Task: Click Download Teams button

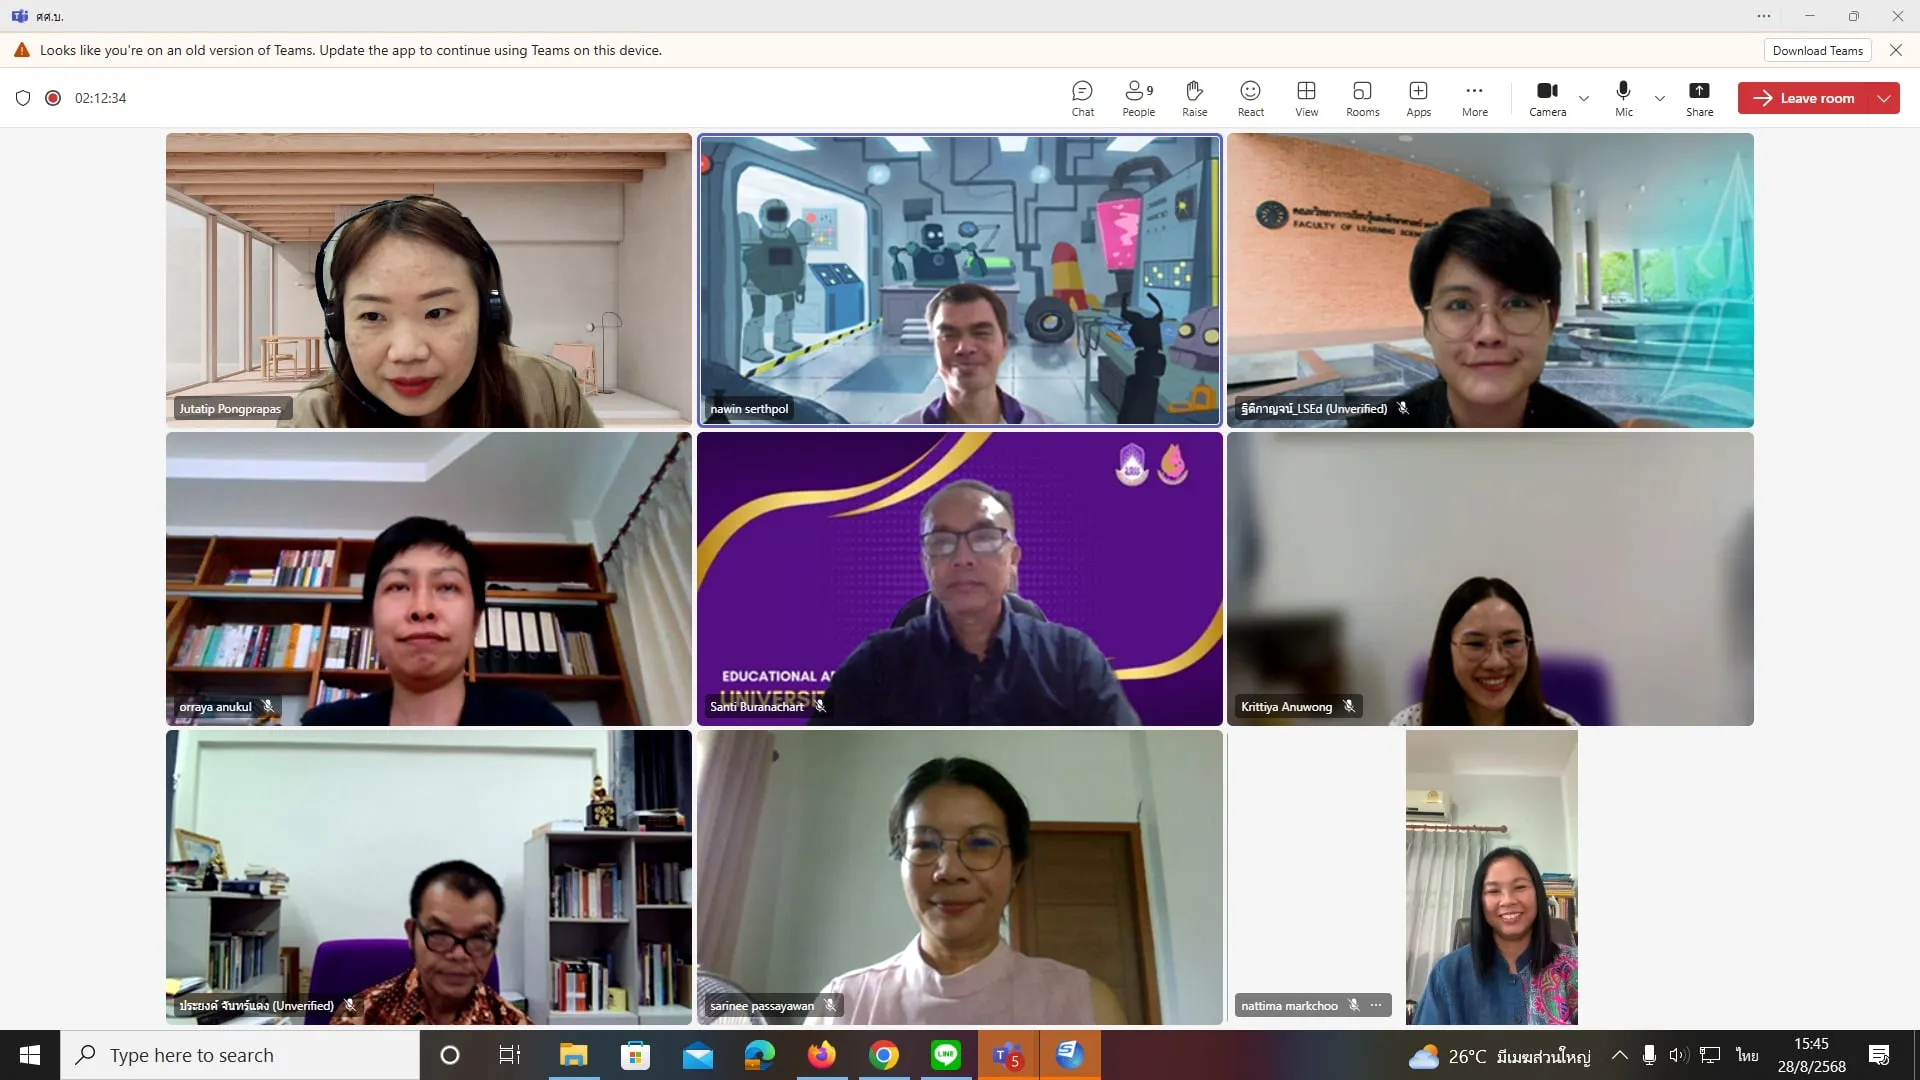Action: click(1817, 51)
